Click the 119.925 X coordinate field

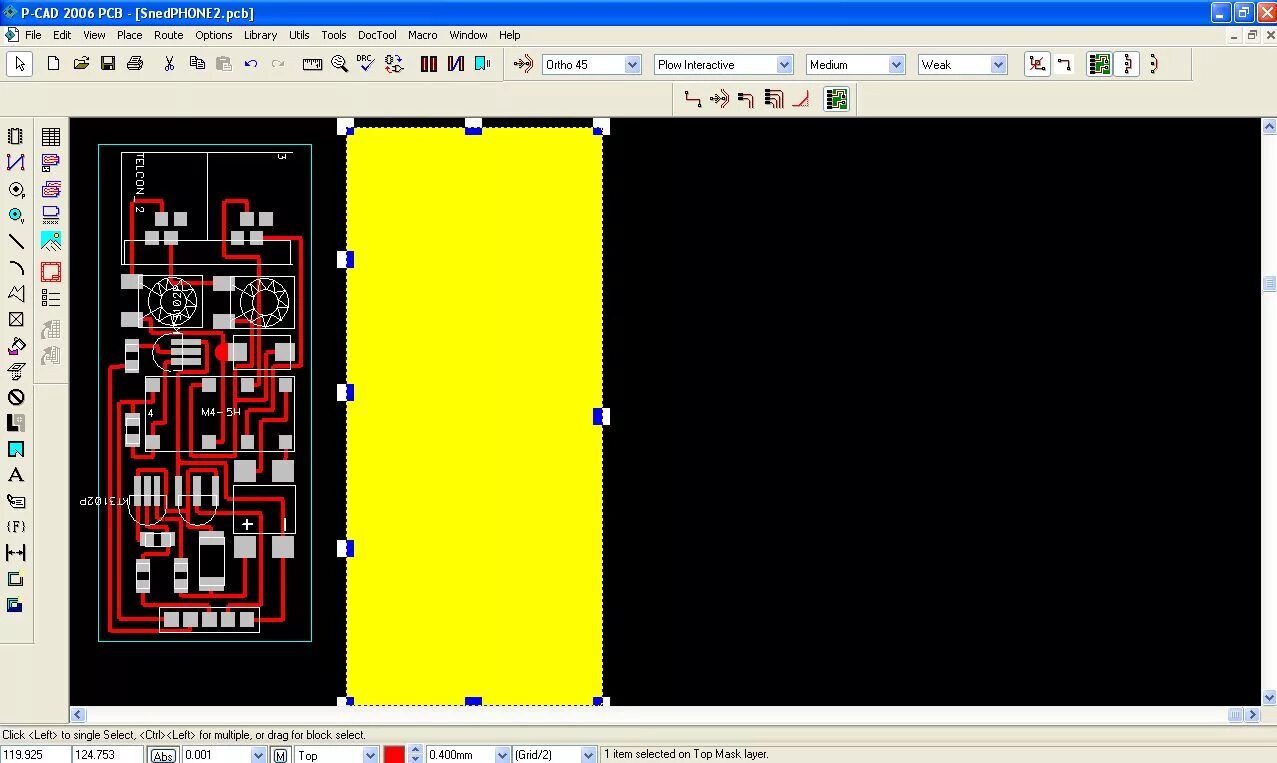35,755
